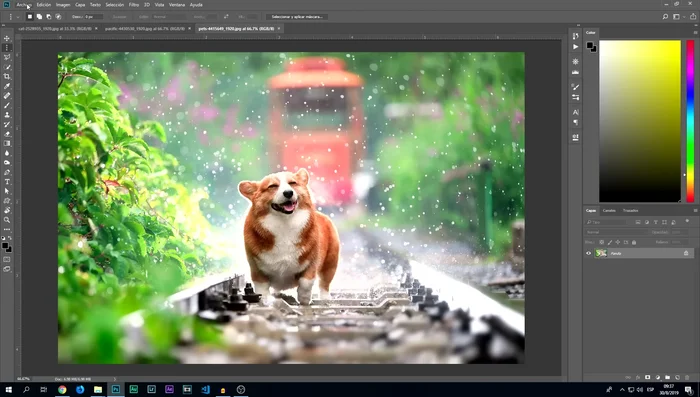This screenshot has width=700, height=397.
Task: Open the Character panel icon
Action: [x=575, y=112]
